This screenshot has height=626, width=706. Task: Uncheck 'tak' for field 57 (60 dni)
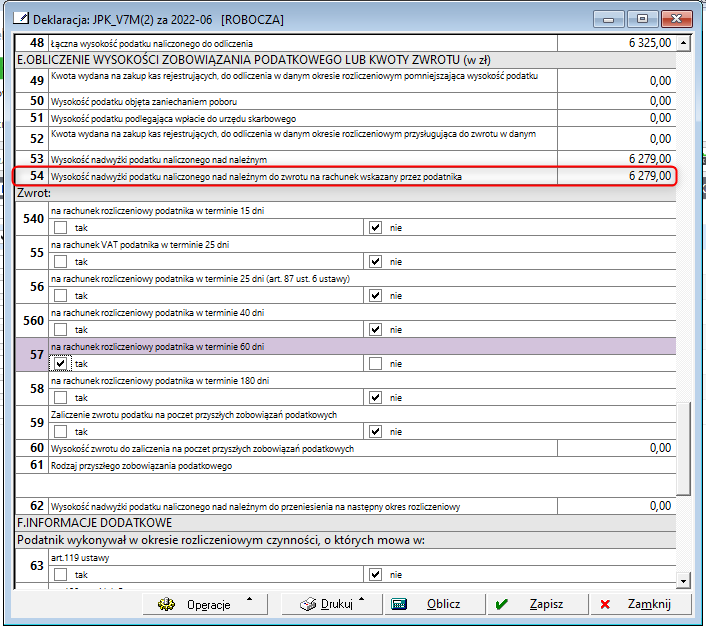[61, 364]
